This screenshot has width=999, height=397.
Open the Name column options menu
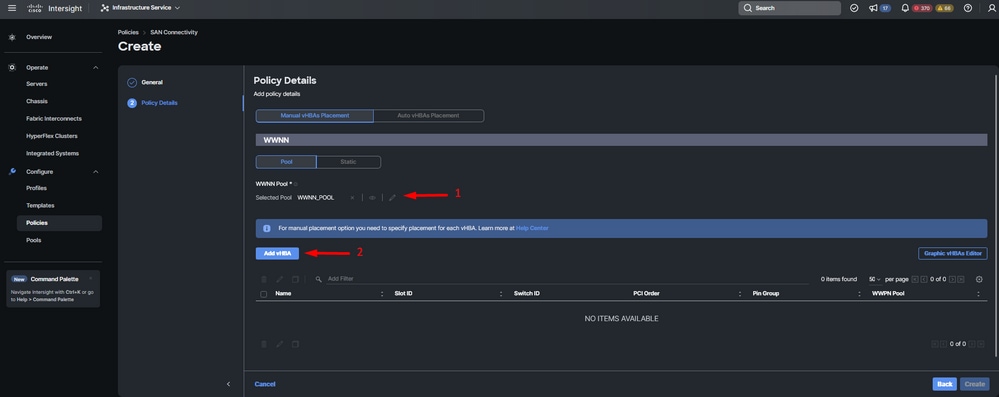(x=382, y=294)
